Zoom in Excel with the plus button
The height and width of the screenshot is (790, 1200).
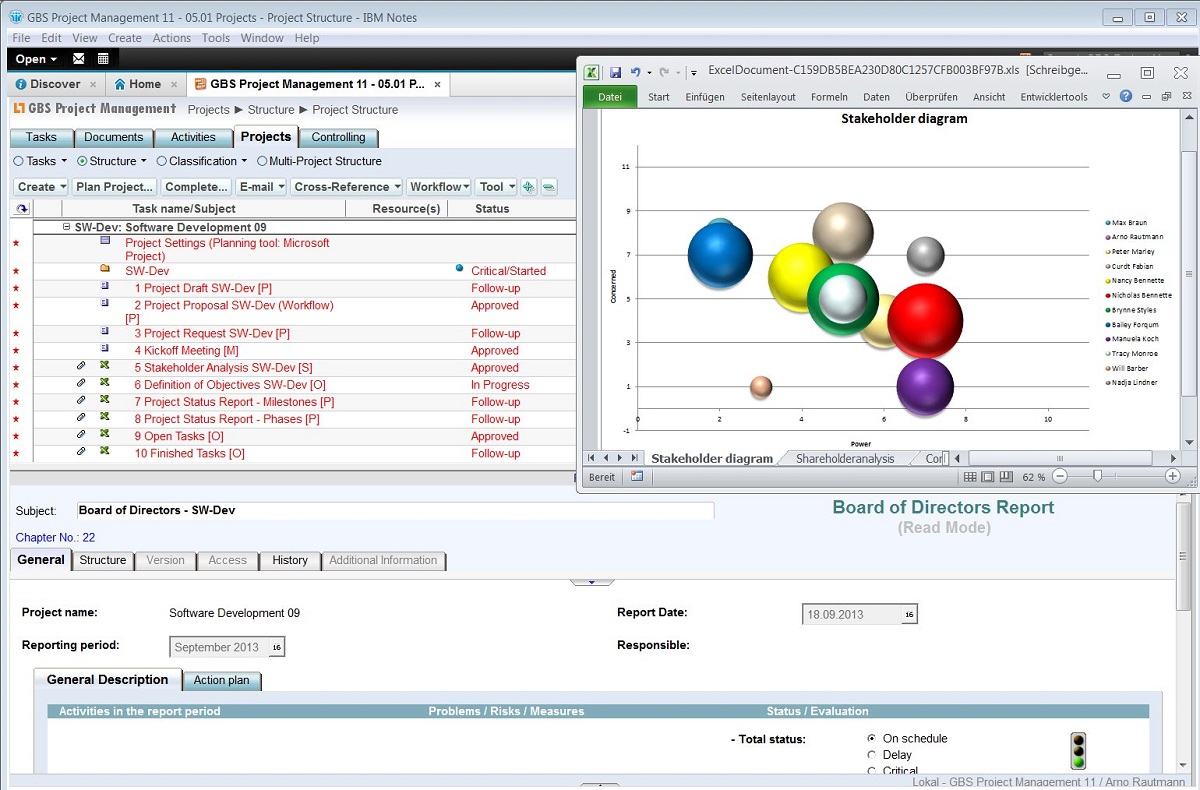pos(1174,477)
